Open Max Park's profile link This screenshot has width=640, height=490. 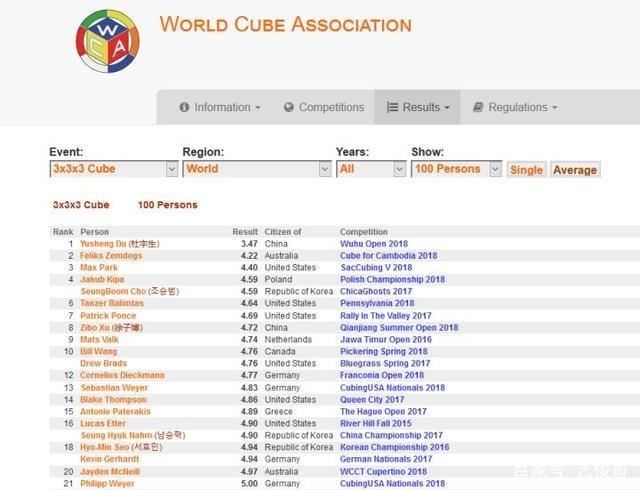(x=99, y=267)
